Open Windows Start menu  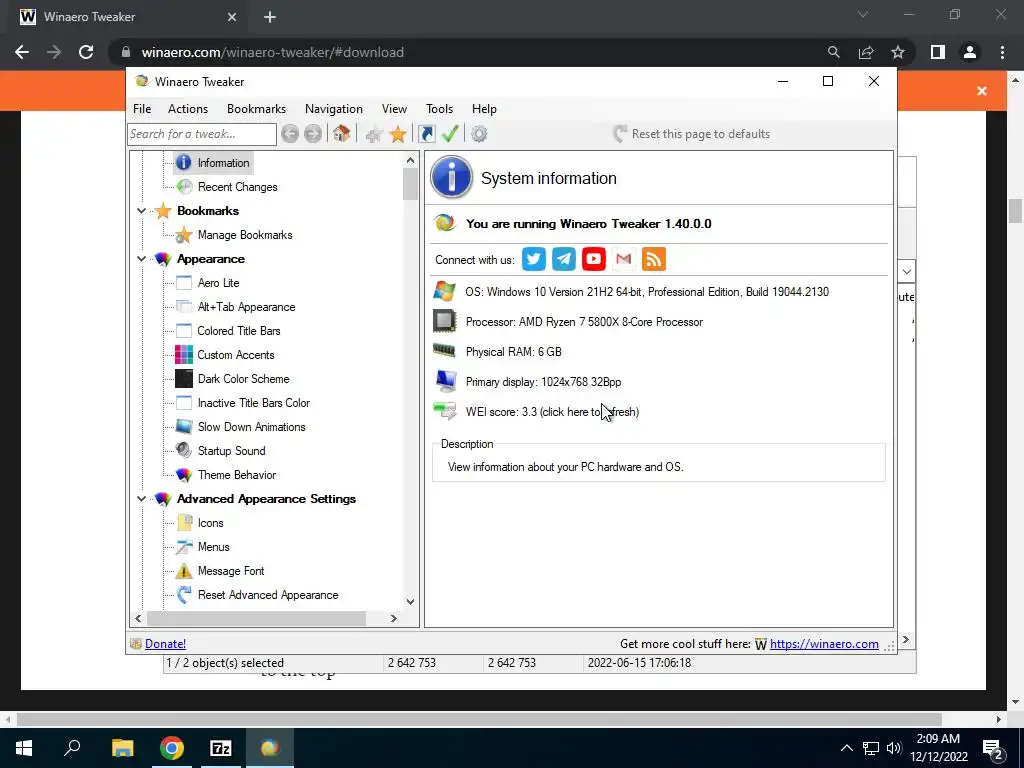click(x=24, y=748)
